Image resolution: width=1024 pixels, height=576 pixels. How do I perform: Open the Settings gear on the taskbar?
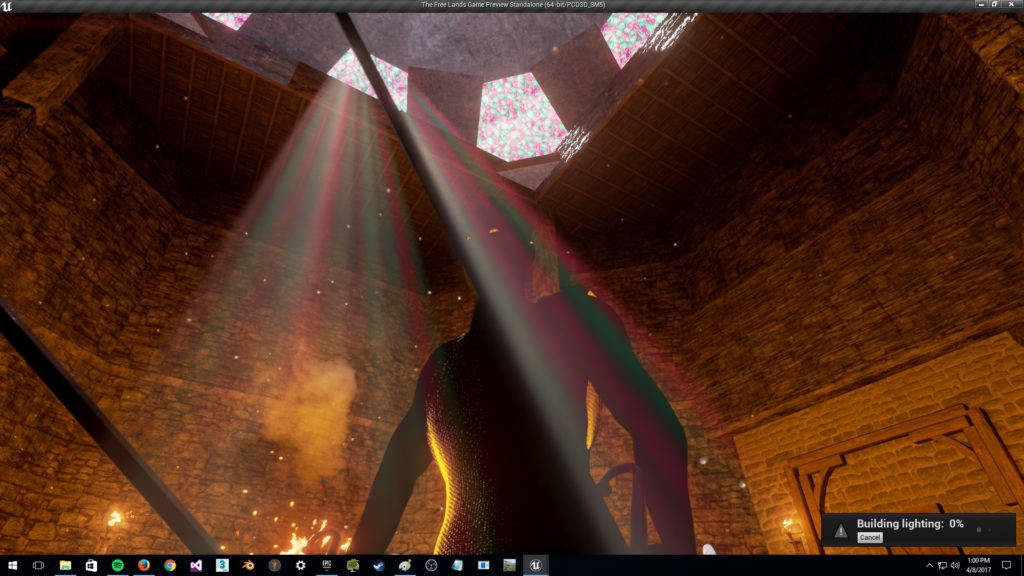(300, 566)
